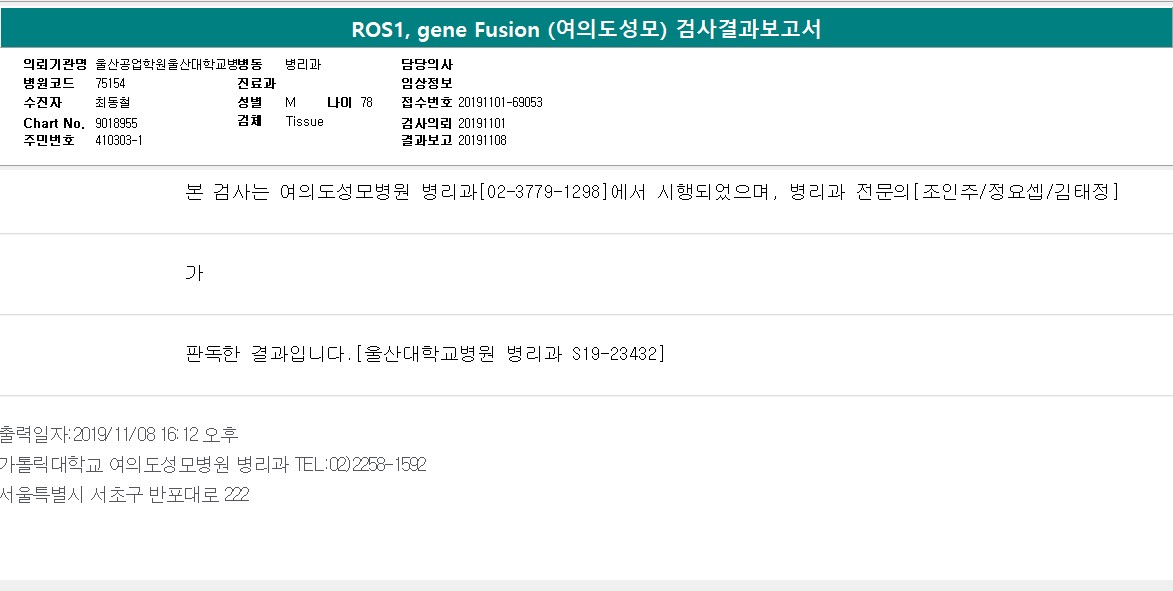
Task: Click the 담당의사 label
Action: tap(426, 64)
